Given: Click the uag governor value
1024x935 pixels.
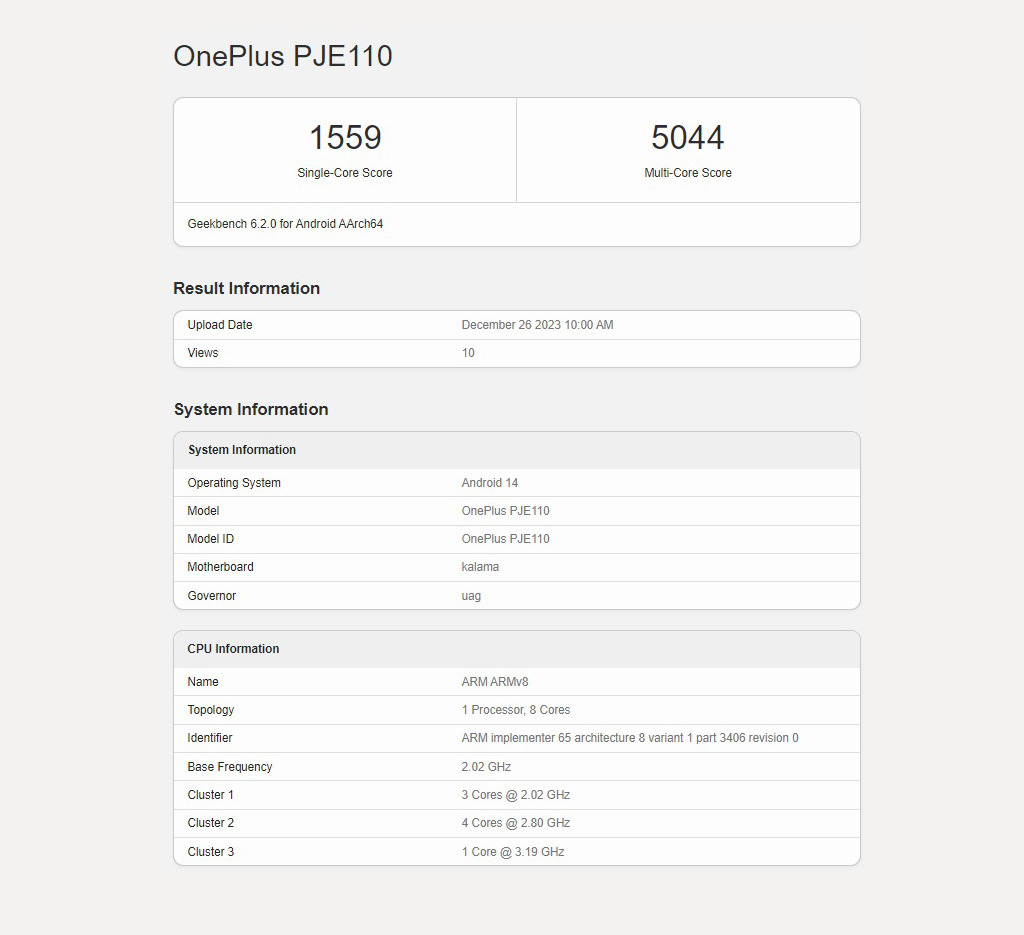Looking at the screenshot, I should click(x=471, y=596).
